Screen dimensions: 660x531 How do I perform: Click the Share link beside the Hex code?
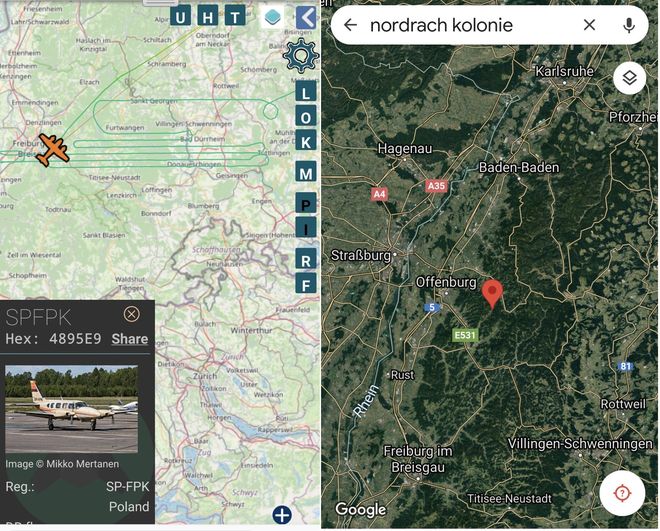click(x=130, y=339)
